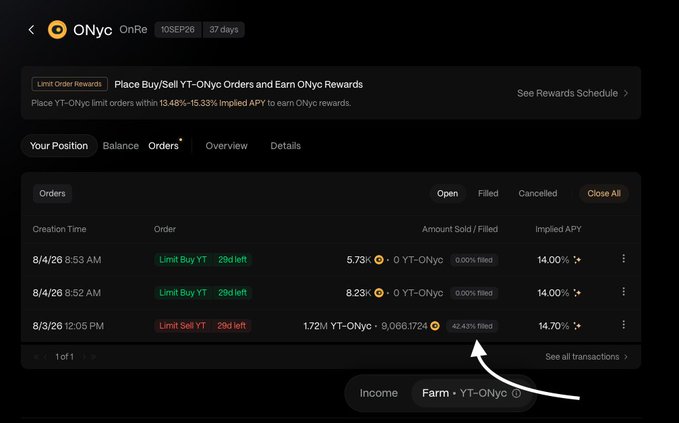This screenshot has width=679, height=423.
Task: Jump to first page in pagination
Action: [x=36, y=357]
